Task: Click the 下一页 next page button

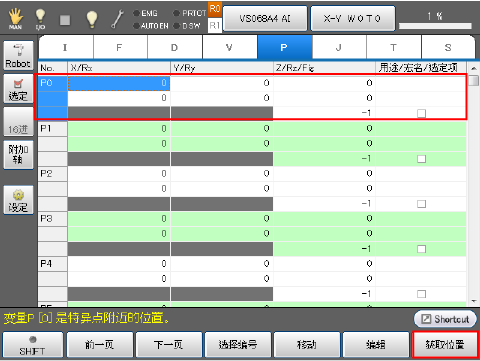Action: 168,345
